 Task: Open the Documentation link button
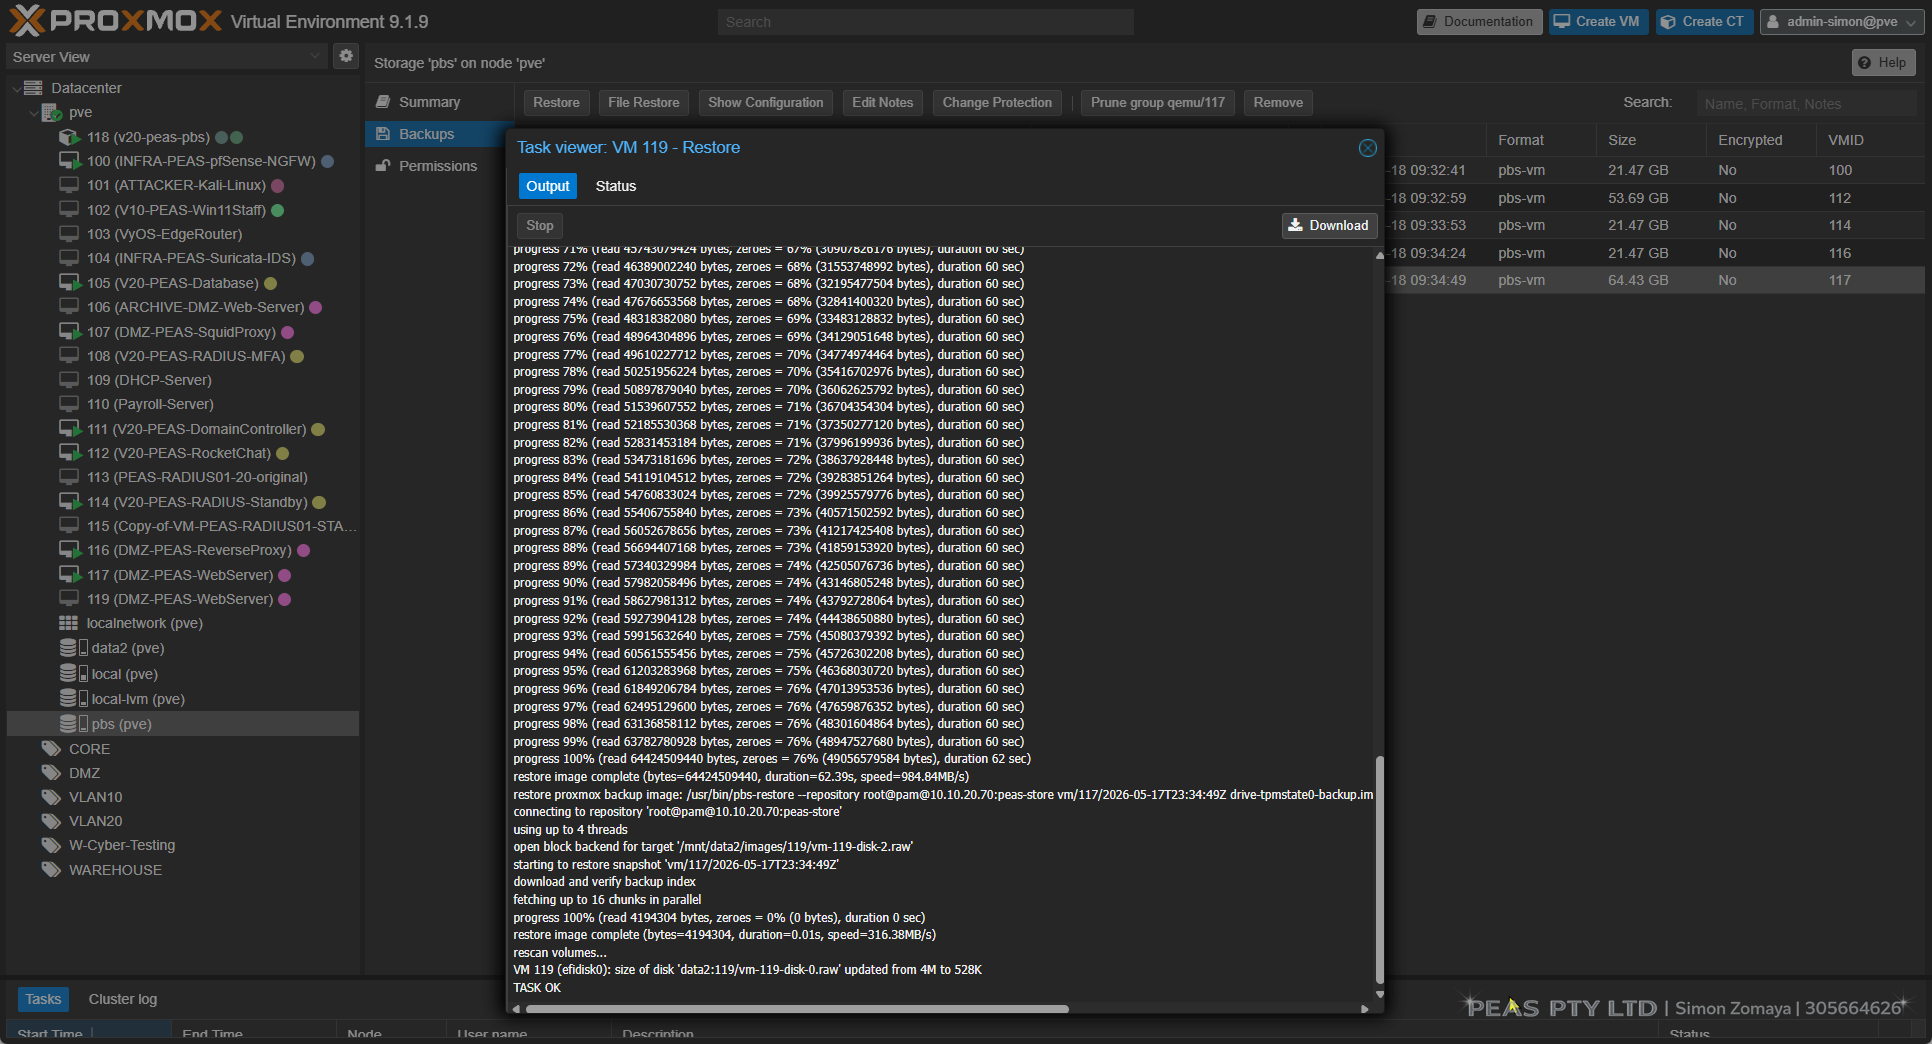1479,21
